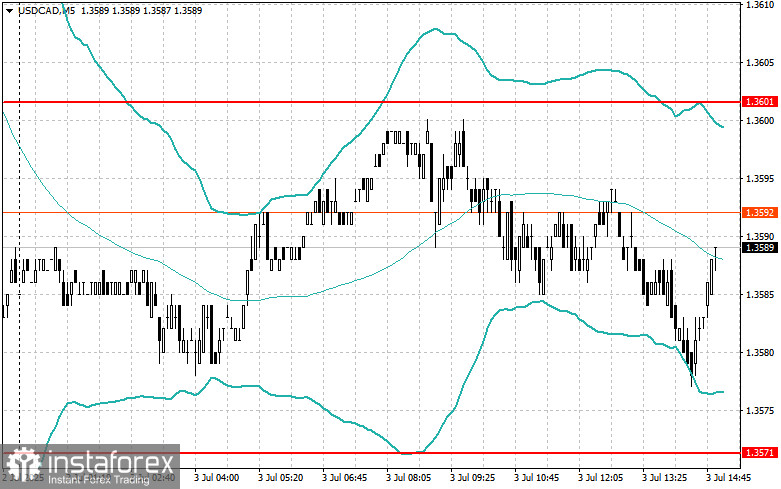Click the current price 1.3589 label
This screenshot has height=489, width=781.
pos(760,247)
